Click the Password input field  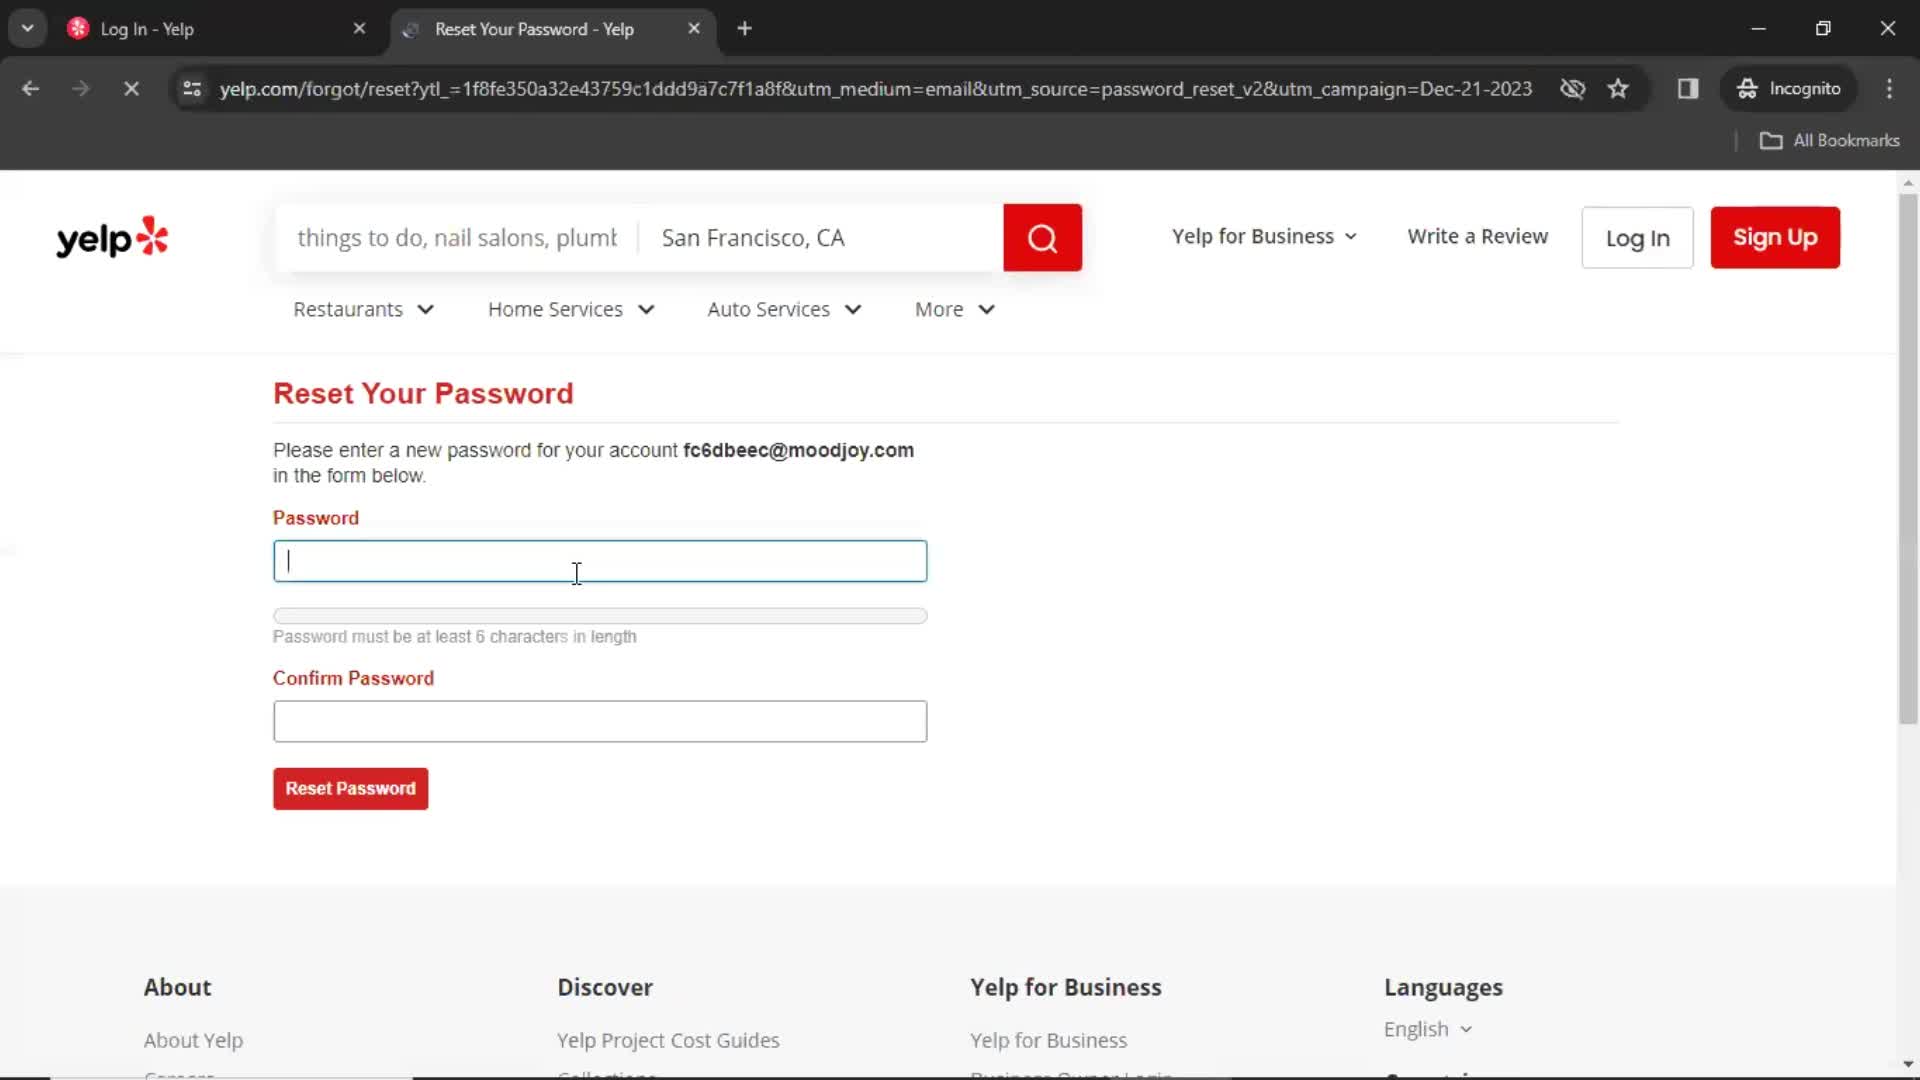pos(600,560)
